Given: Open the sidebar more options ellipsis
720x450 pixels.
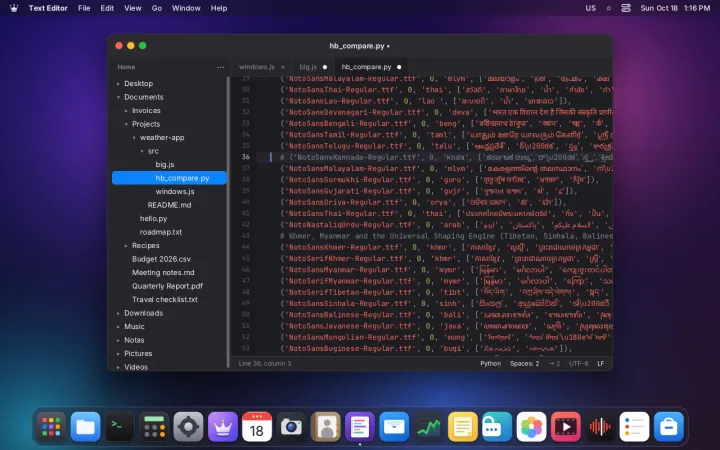Looking at the screenshot, I should 220,67.
